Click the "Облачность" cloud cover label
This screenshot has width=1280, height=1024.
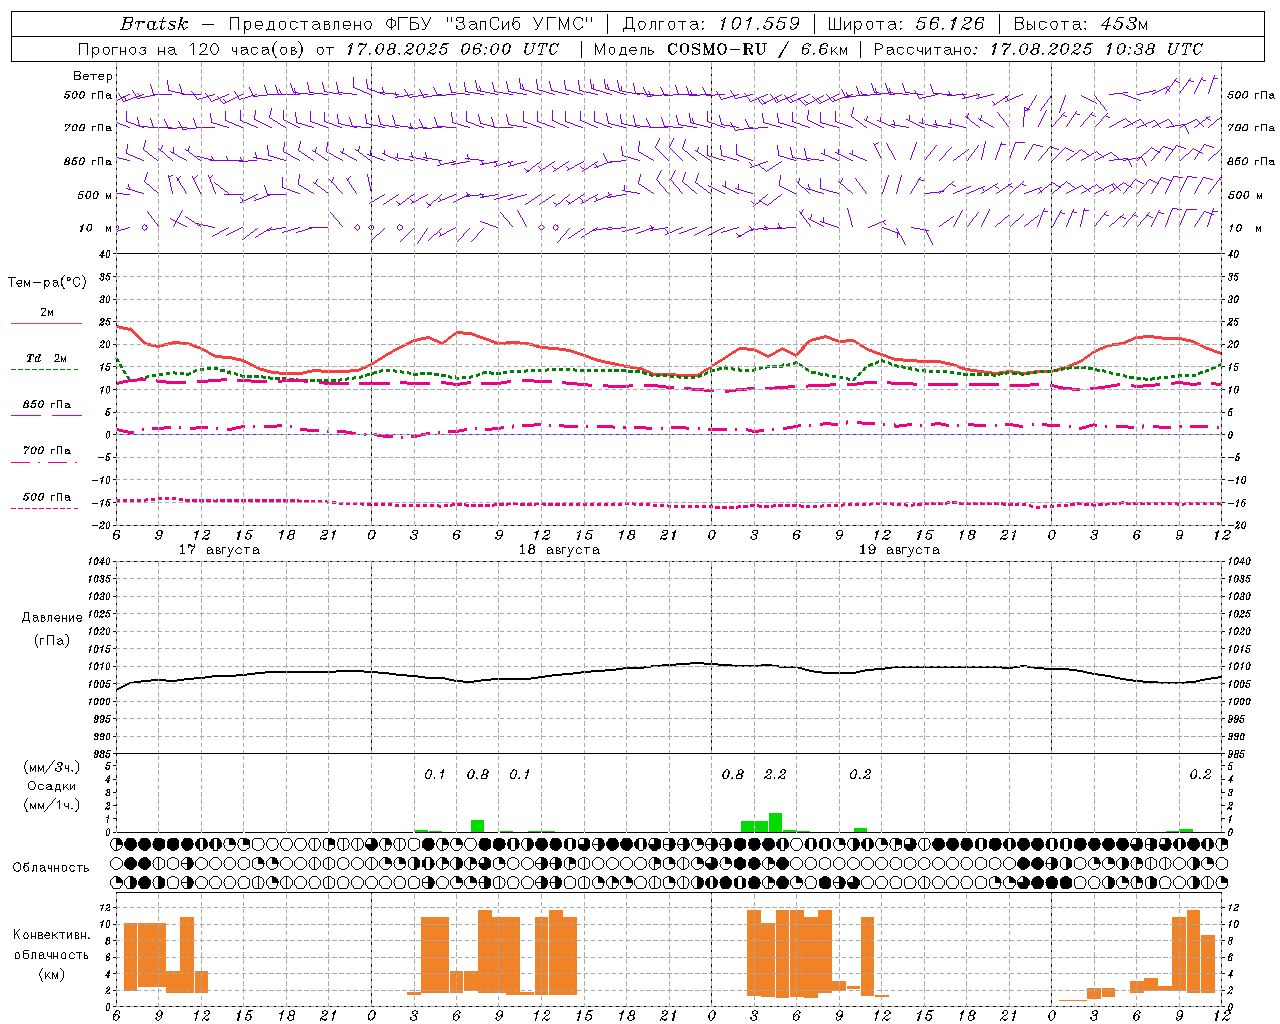[51, 867]
